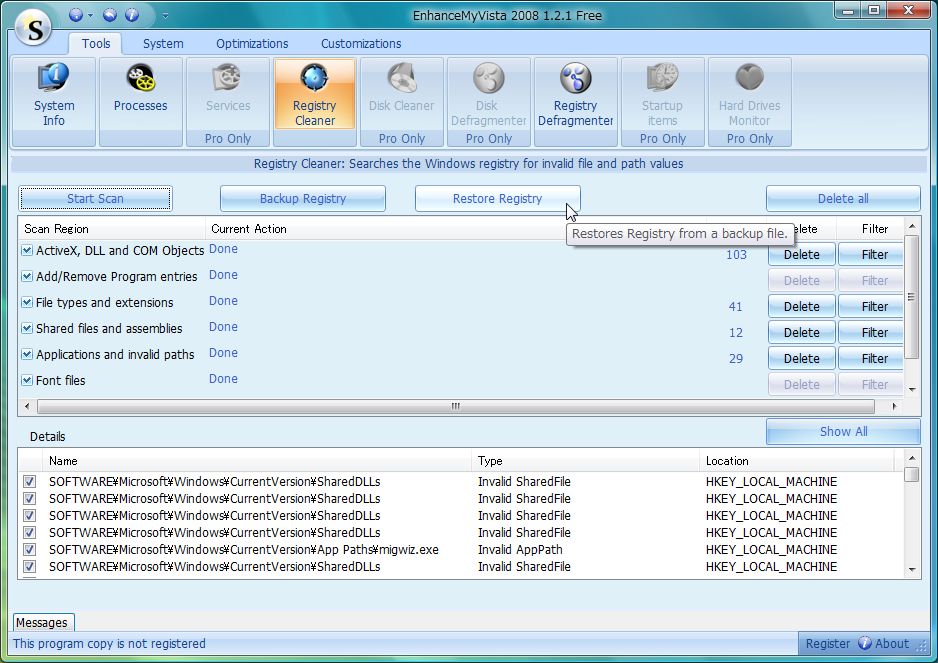Screen dimensions: 938x663
Task: Switch to the Customizations tab
Action: pos(361,44)
